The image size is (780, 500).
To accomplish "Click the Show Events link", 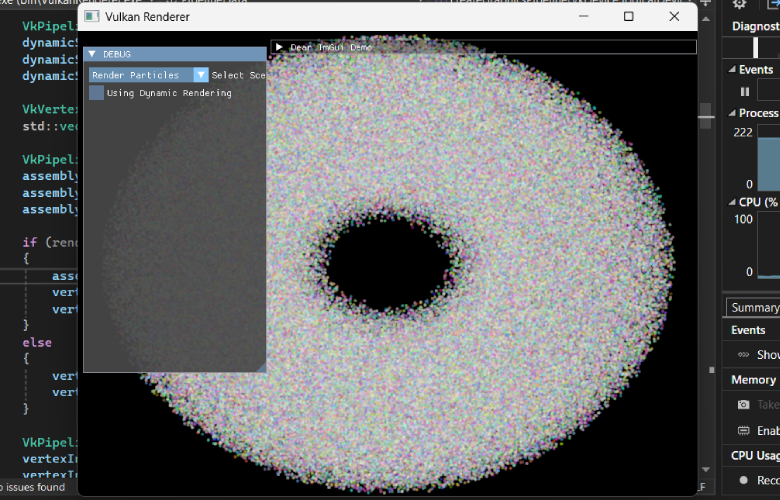I will pos(768,355).
